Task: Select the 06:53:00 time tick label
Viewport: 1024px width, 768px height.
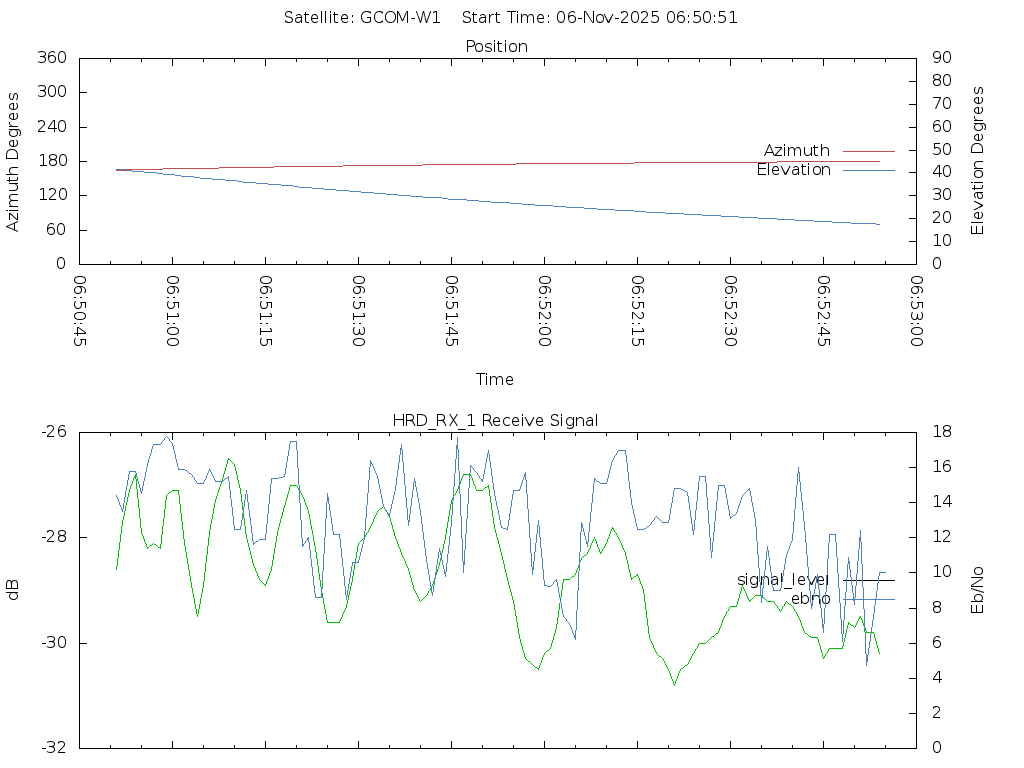Action: [x=916, y=311]
